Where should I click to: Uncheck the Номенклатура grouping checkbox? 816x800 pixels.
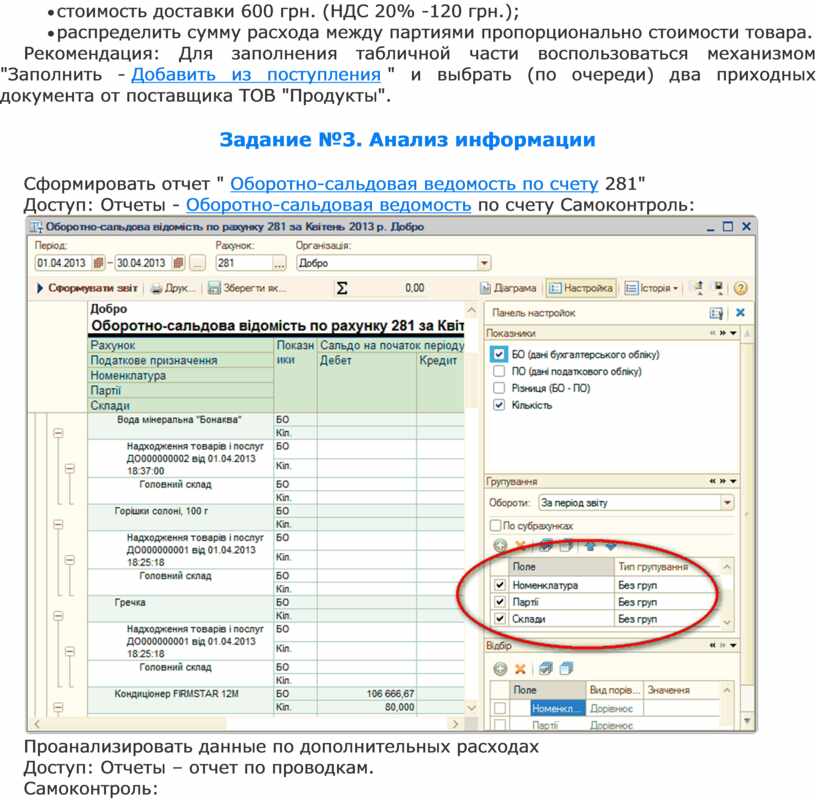(500, 585)
